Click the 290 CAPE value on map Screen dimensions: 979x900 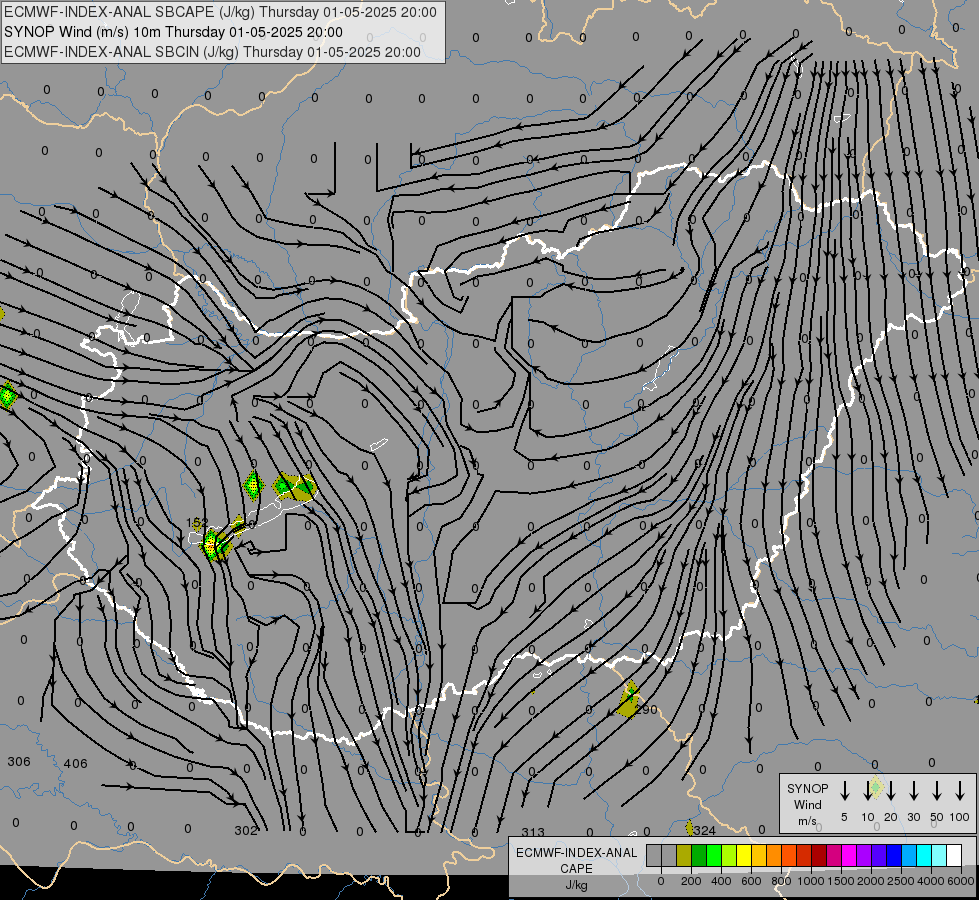pos(647,710)
